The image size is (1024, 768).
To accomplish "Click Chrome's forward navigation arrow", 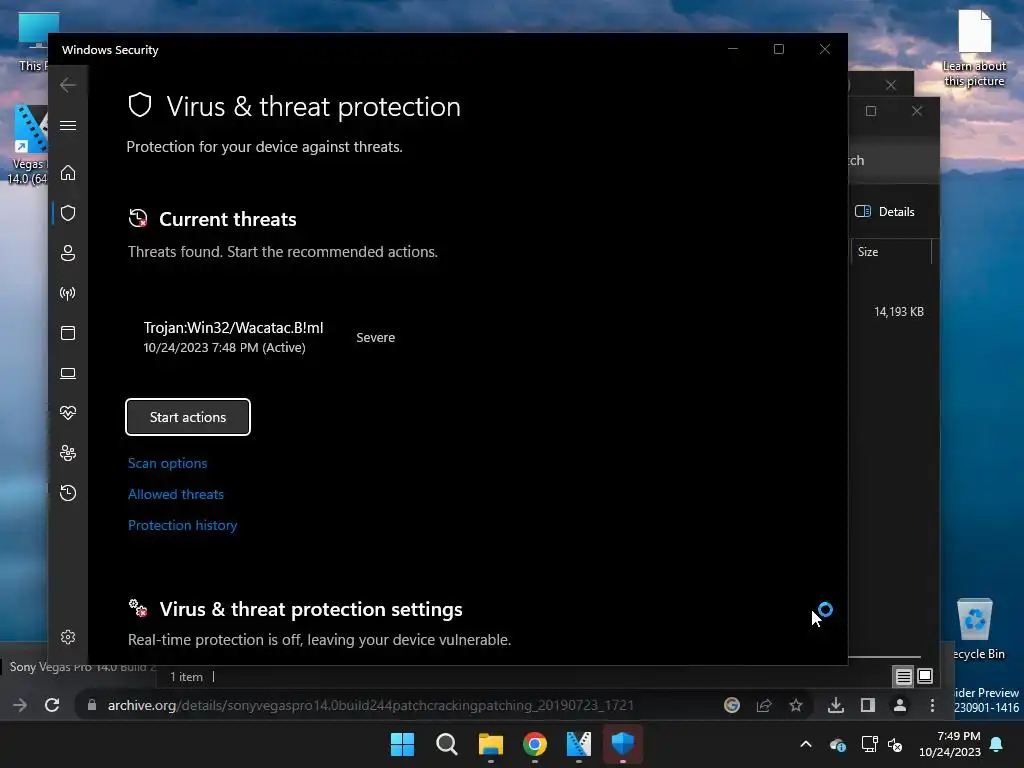I will click(x=20, y=705).
